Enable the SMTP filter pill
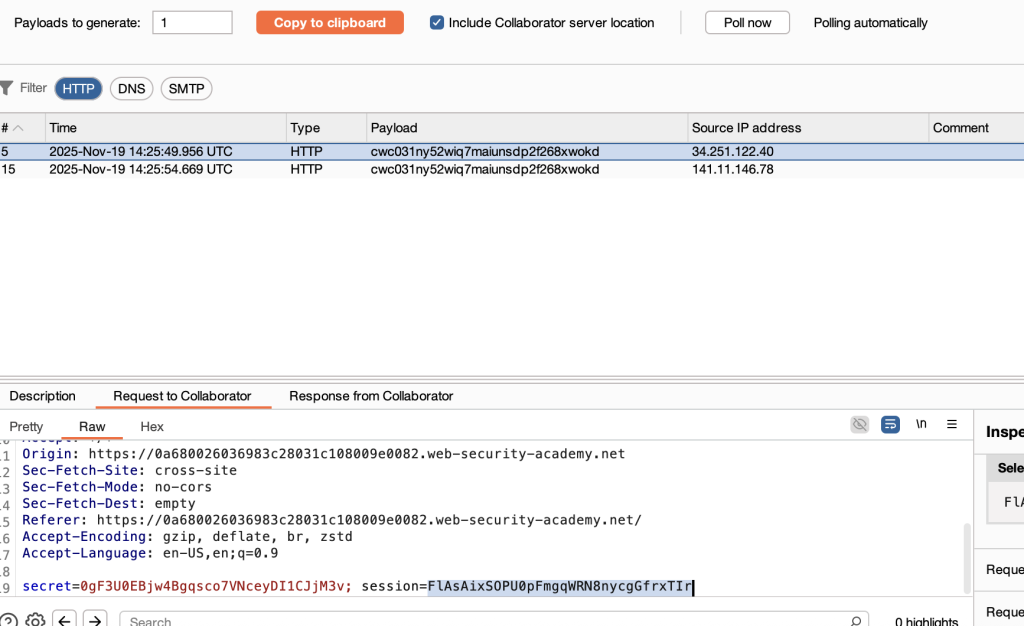The image size is (1024, 626). (x=186, y=89)
